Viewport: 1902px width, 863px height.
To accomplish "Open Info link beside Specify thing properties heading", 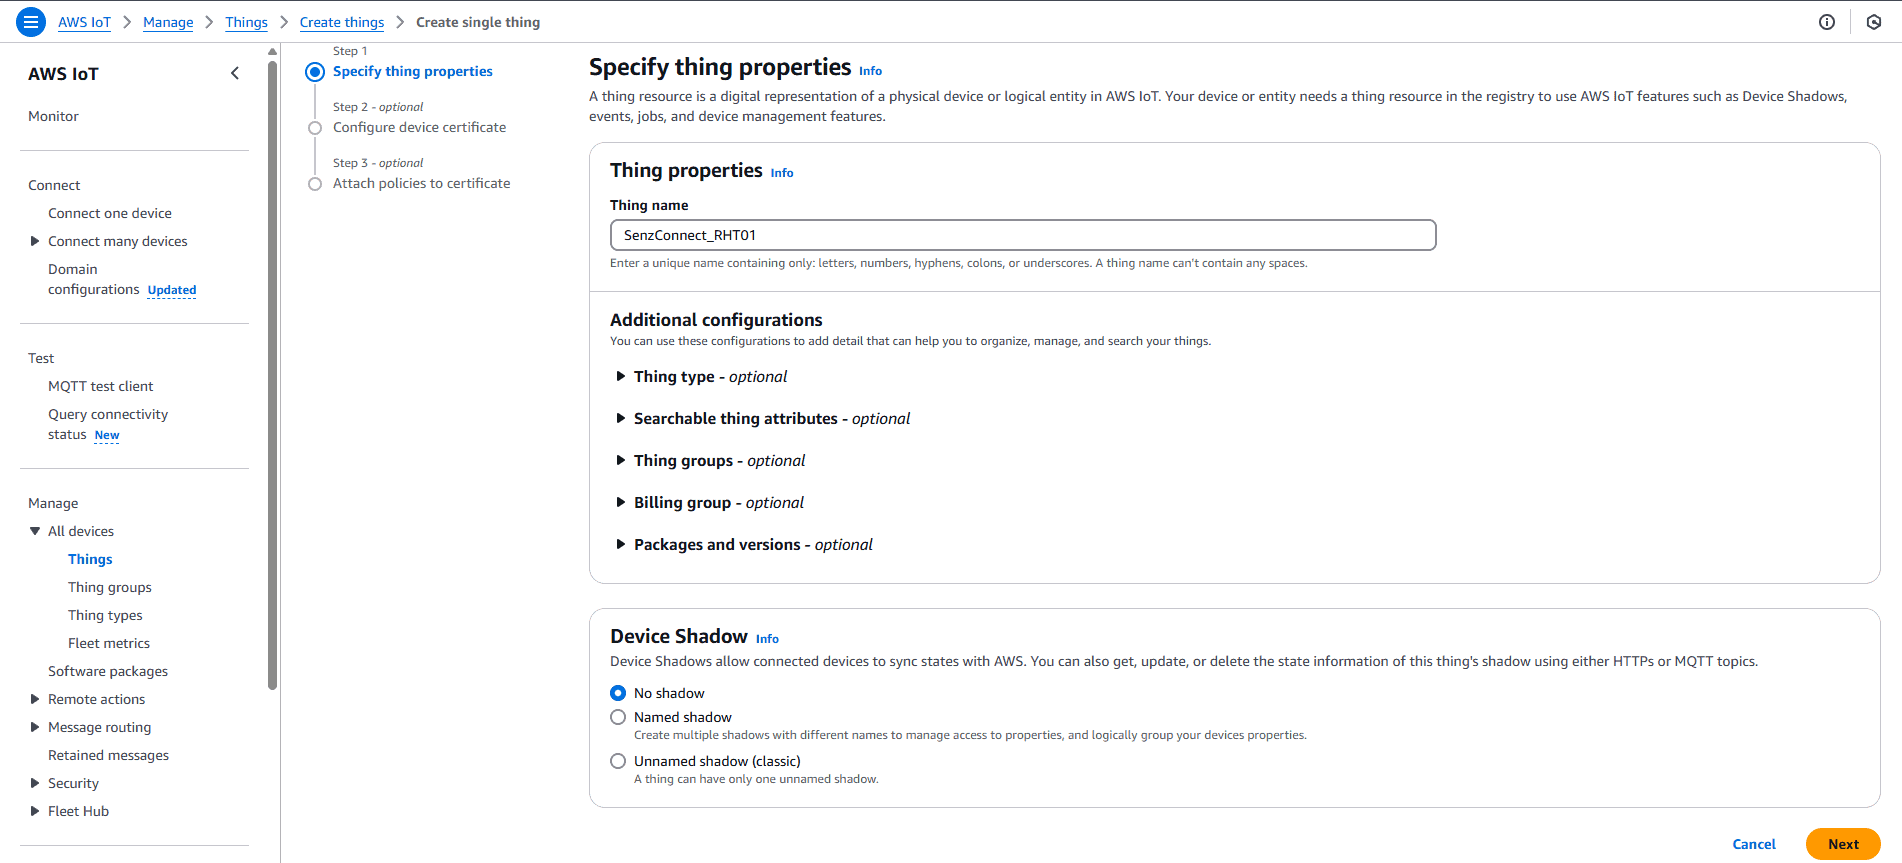I will point(870,71).
